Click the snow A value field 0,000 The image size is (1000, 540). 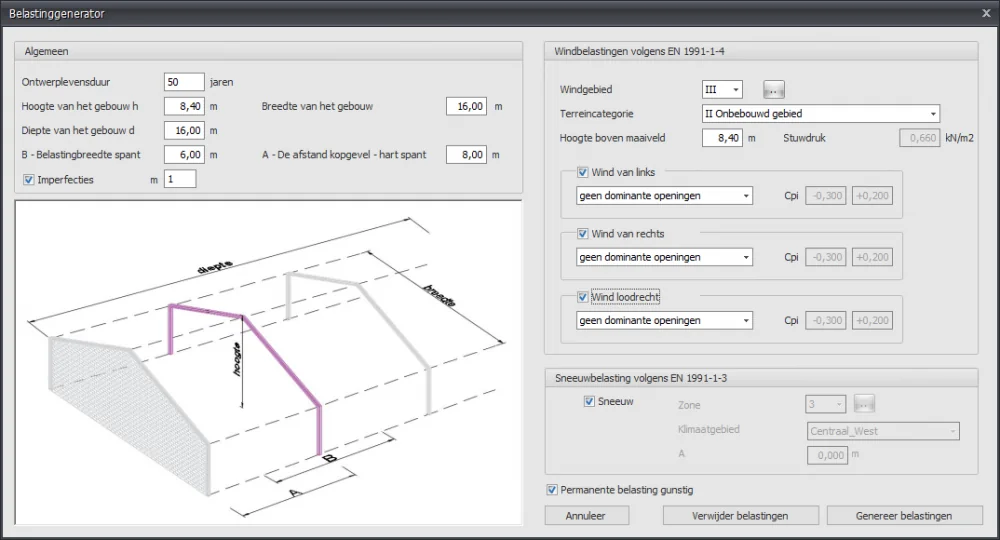pos(828,455)
